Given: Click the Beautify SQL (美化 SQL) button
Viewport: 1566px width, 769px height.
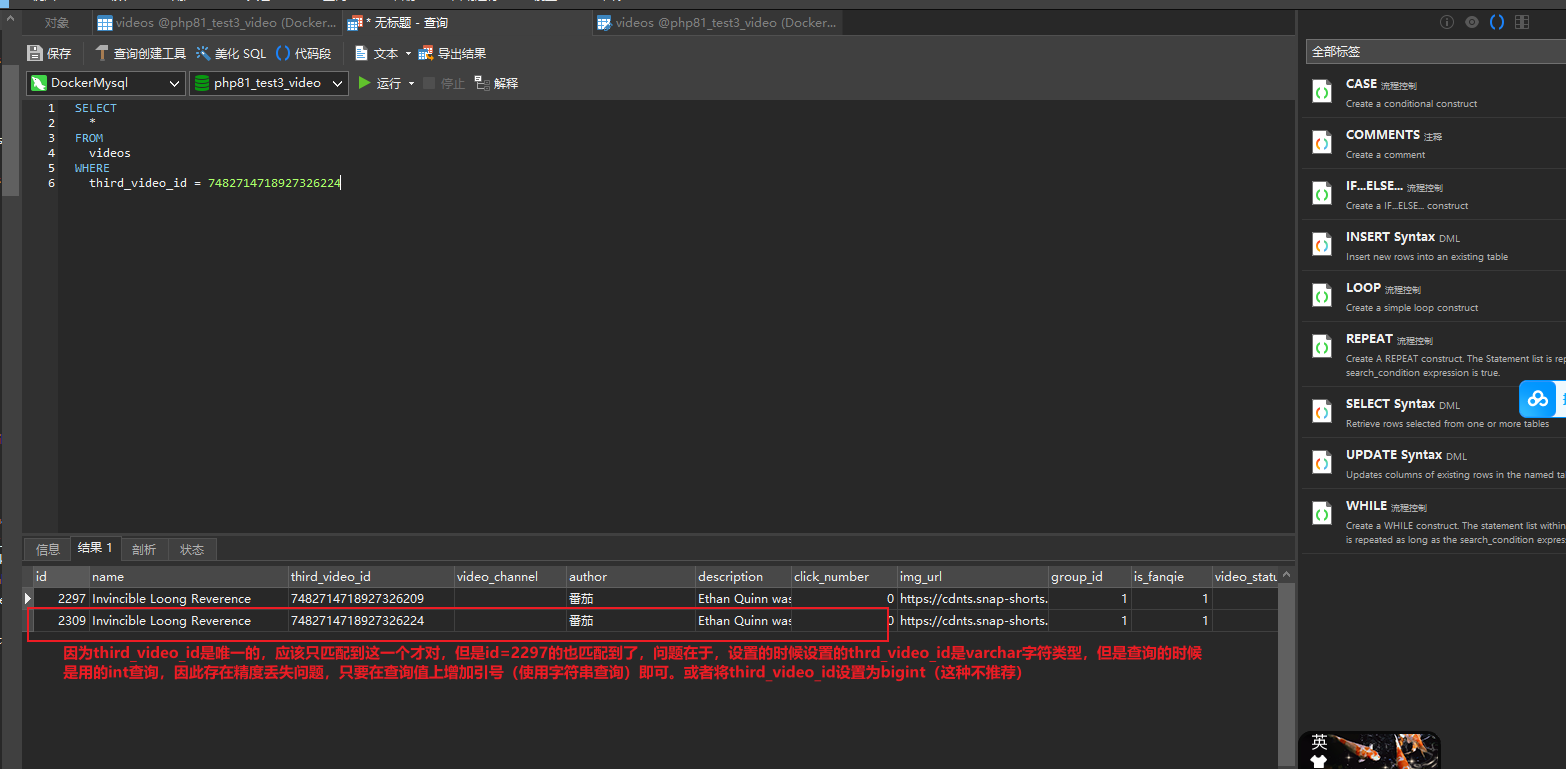Looking at the screenshot, I should click(x=231, y=53).
